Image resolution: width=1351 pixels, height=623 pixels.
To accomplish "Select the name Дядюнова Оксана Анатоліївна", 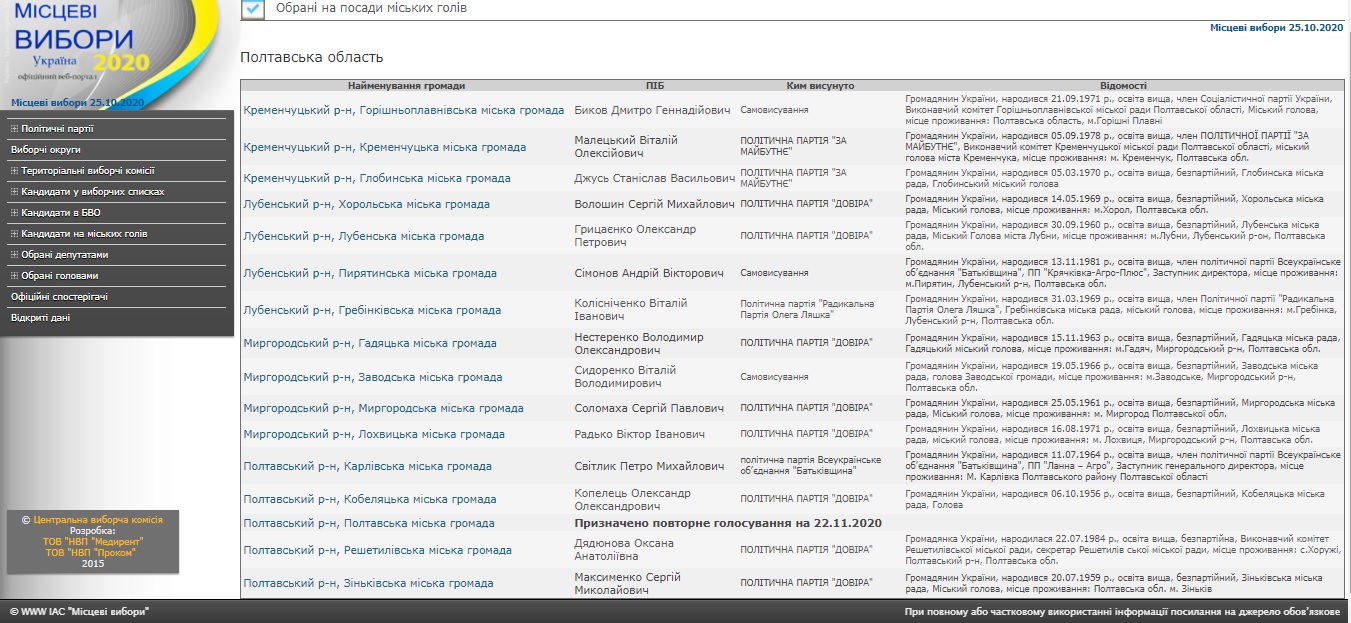I will pyautogui.click(x=624, y=550).
